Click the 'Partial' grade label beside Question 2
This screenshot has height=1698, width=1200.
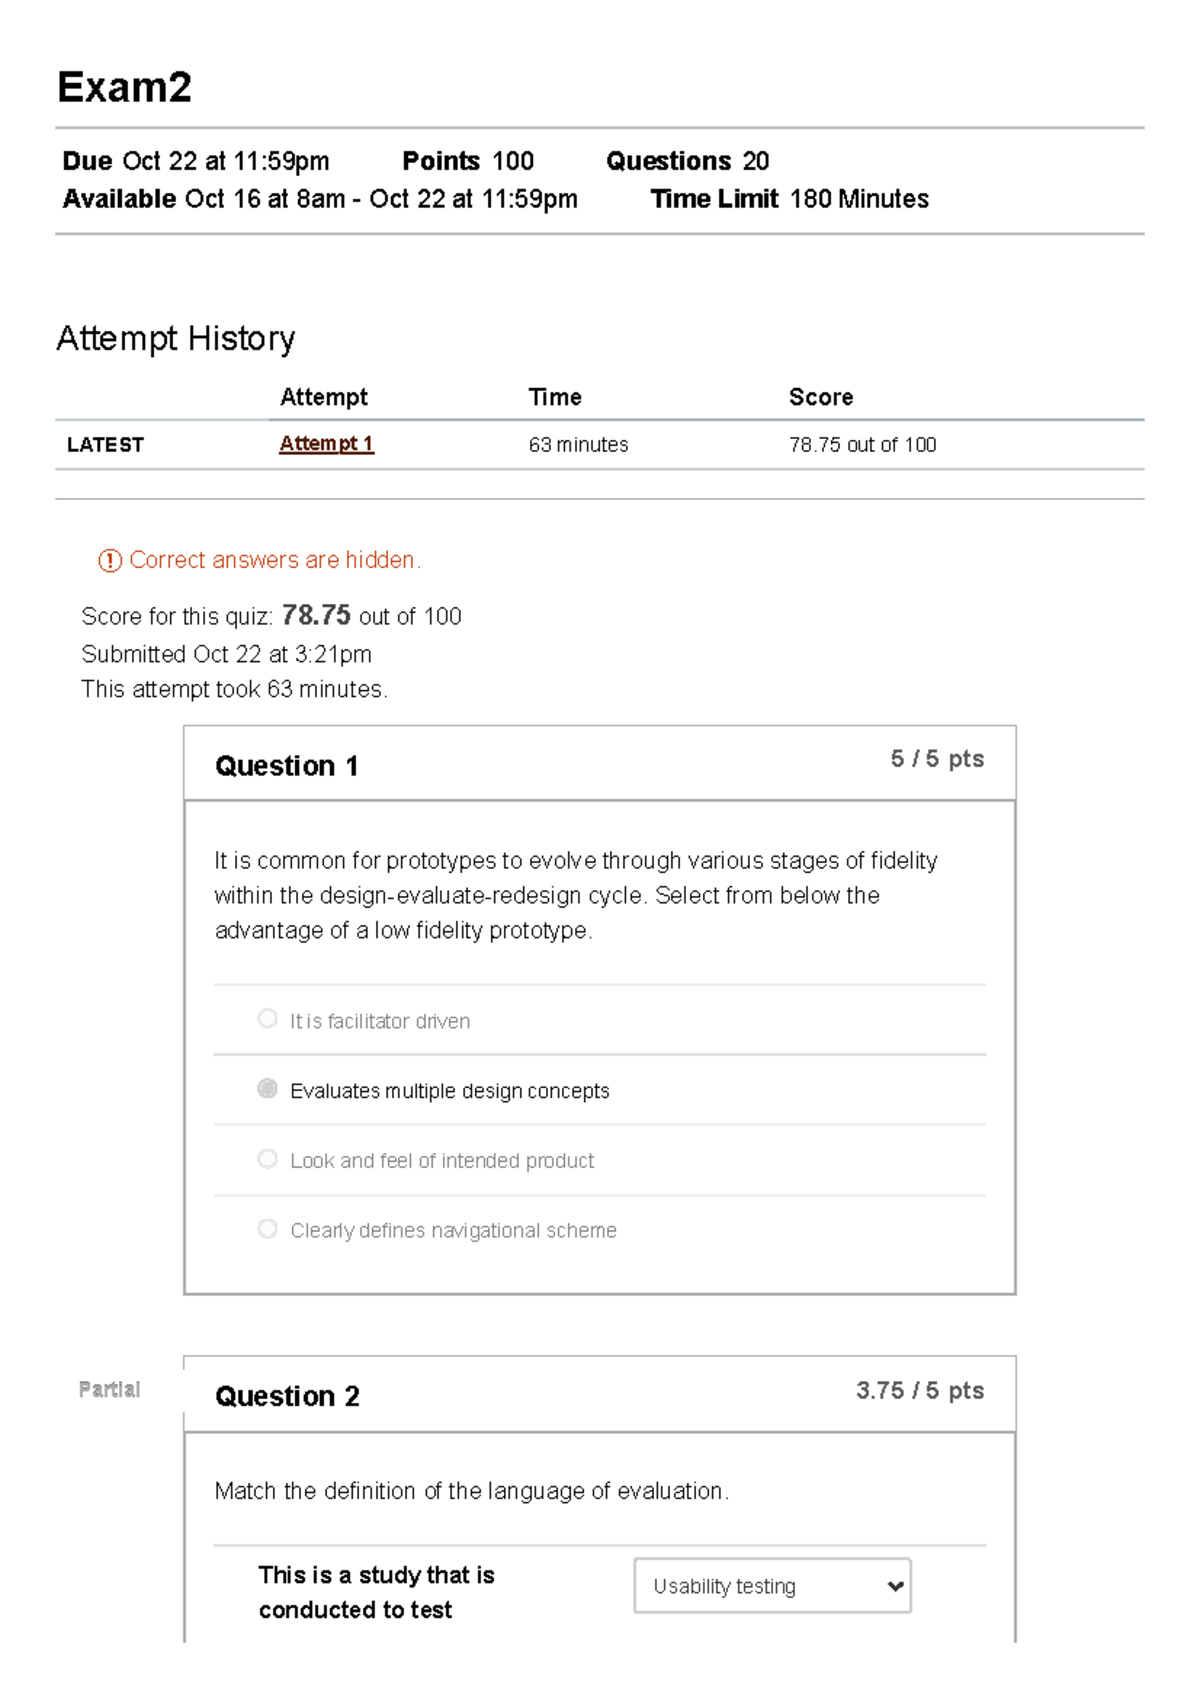110,1389
